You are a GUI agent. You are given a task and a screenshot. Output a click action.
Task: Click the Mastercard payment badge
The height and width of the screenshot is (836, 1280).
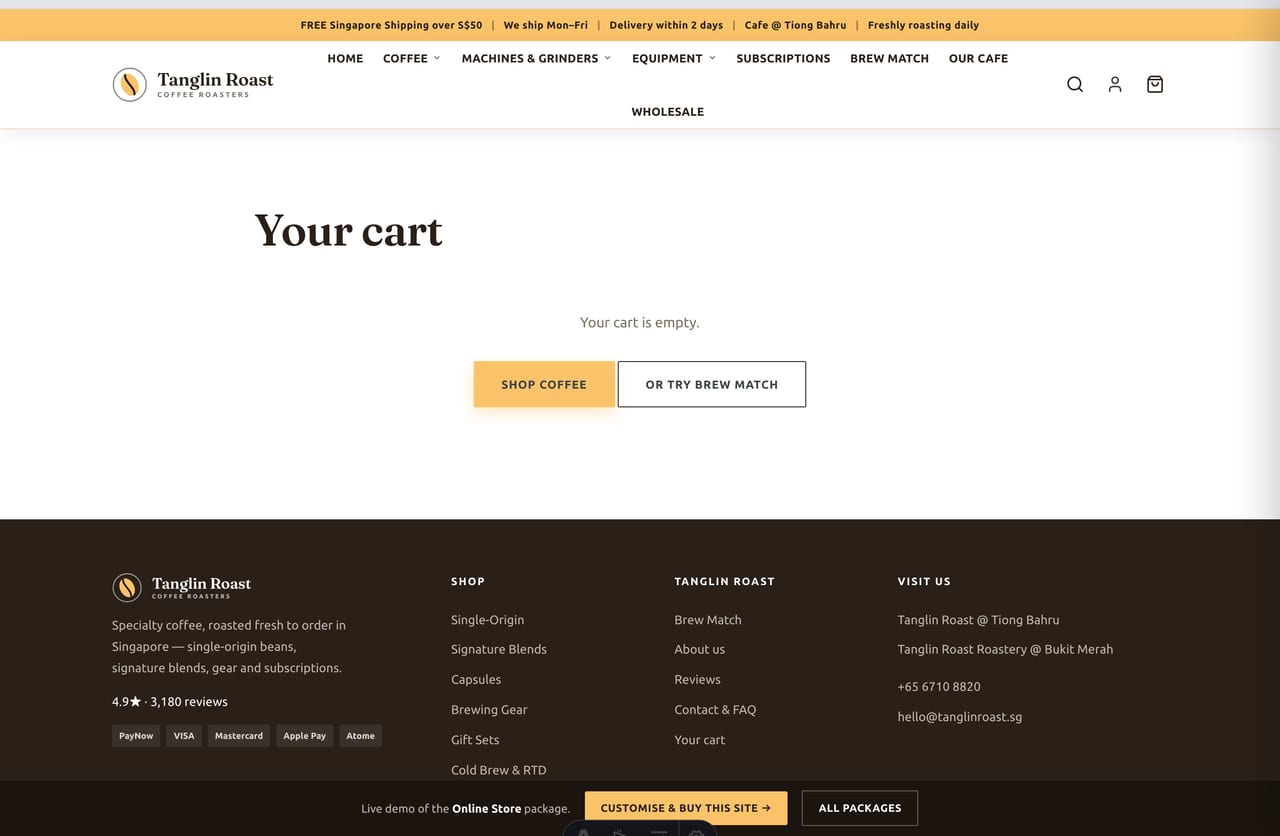click(x=239, y=736)
